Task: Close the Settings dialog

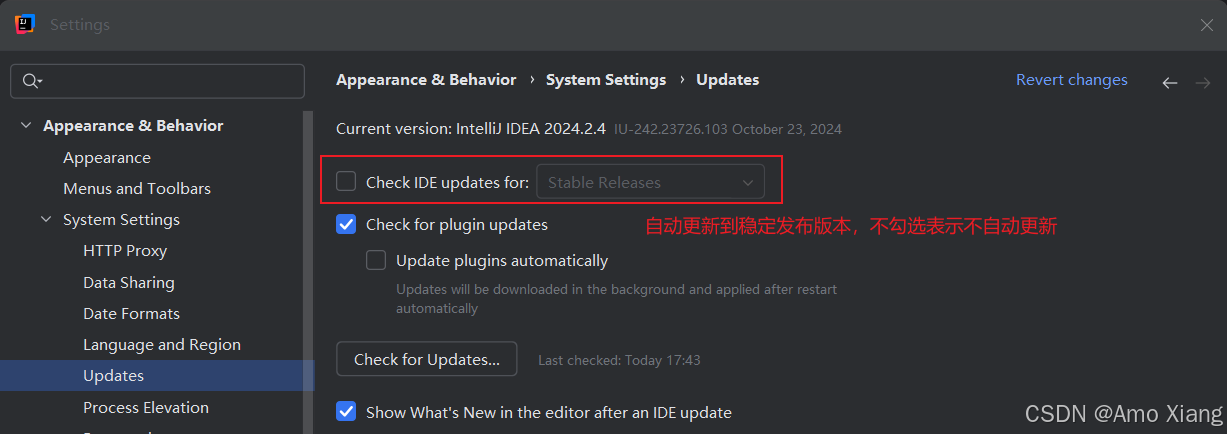Action: point(1207,25)
